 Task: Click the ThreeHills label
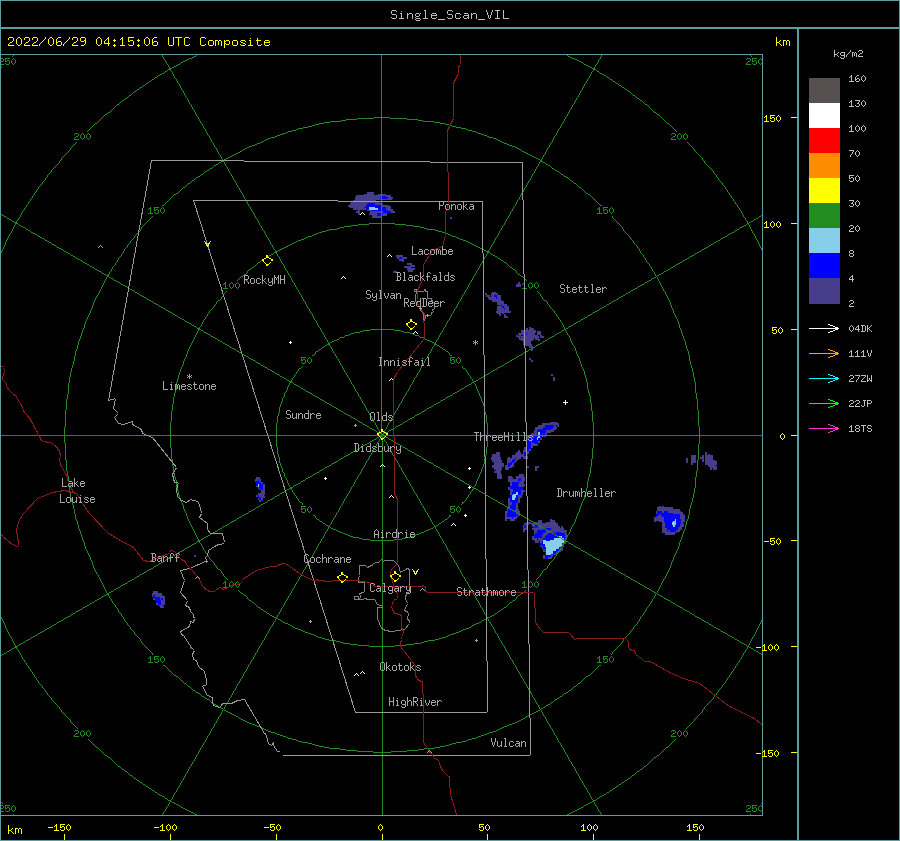[503, 437]
